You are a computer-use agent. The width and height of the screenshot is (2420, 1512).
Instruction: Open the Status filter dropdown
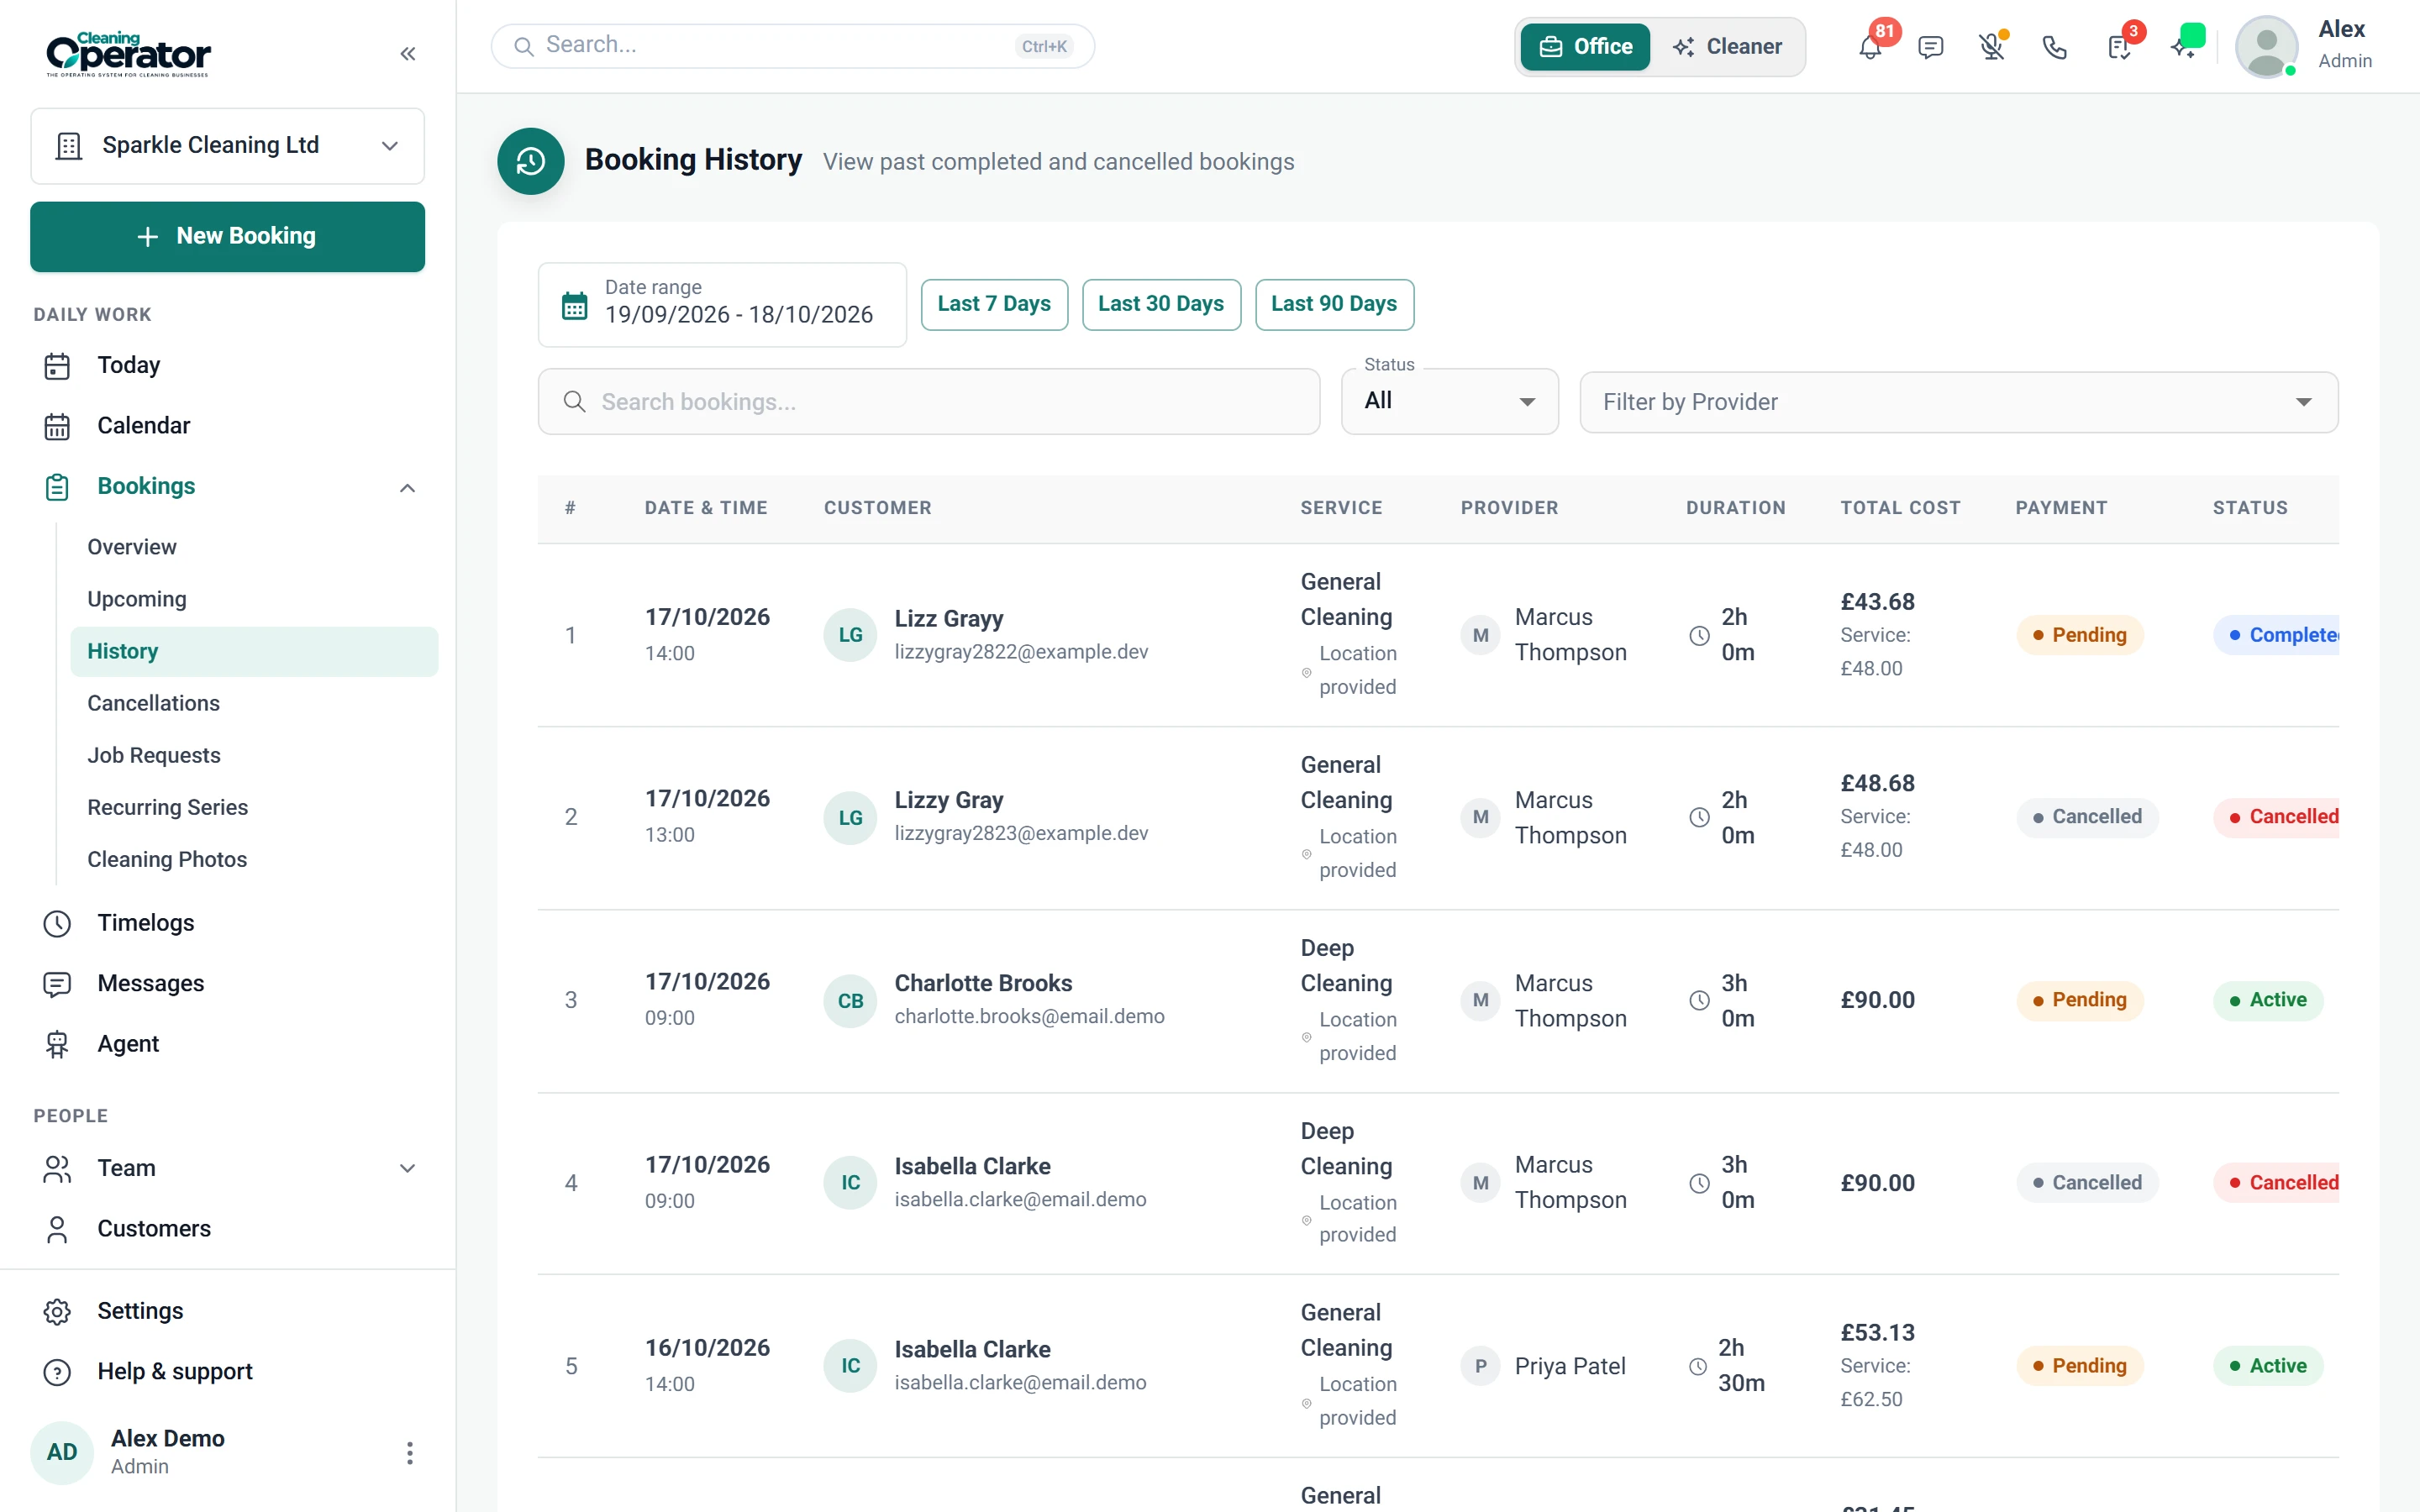coord(1449,402)
